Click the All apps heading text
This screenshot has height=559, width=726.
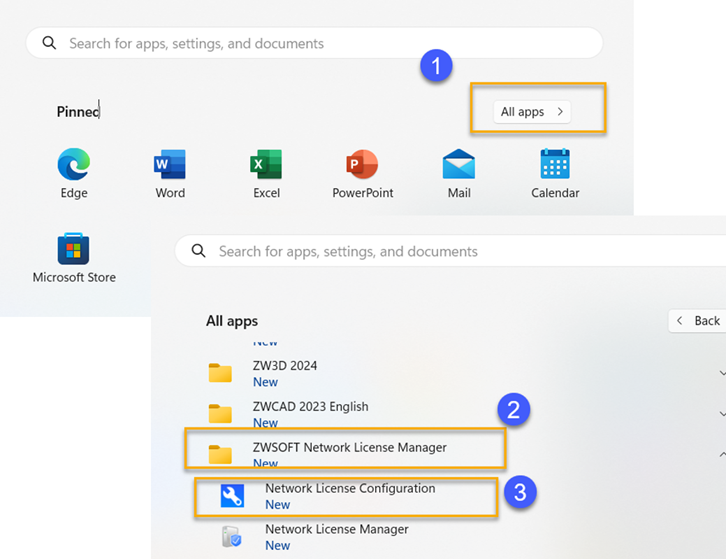(x=232, y=321)
